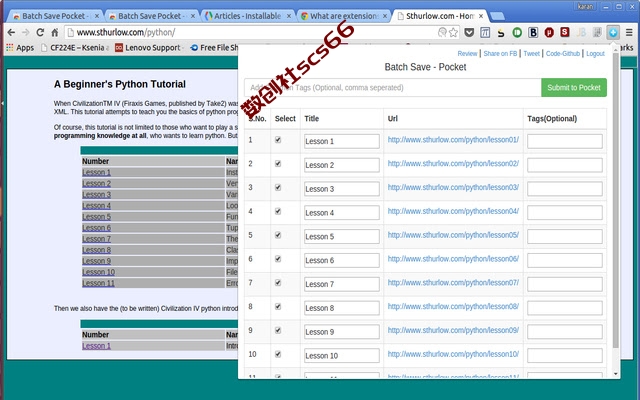
Task: Open the Lenovo Support bookmark
Action: click(148, 48)
